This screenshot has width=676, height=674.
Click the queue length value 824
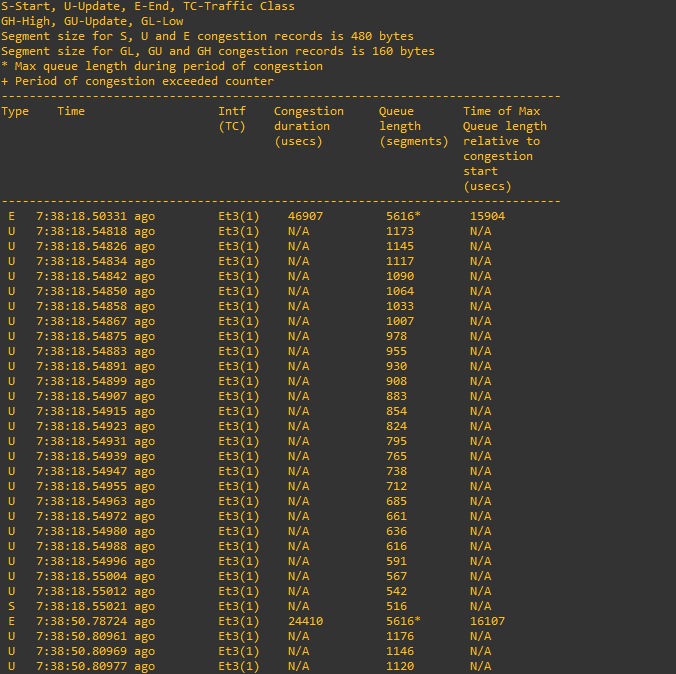click(396, 426)
